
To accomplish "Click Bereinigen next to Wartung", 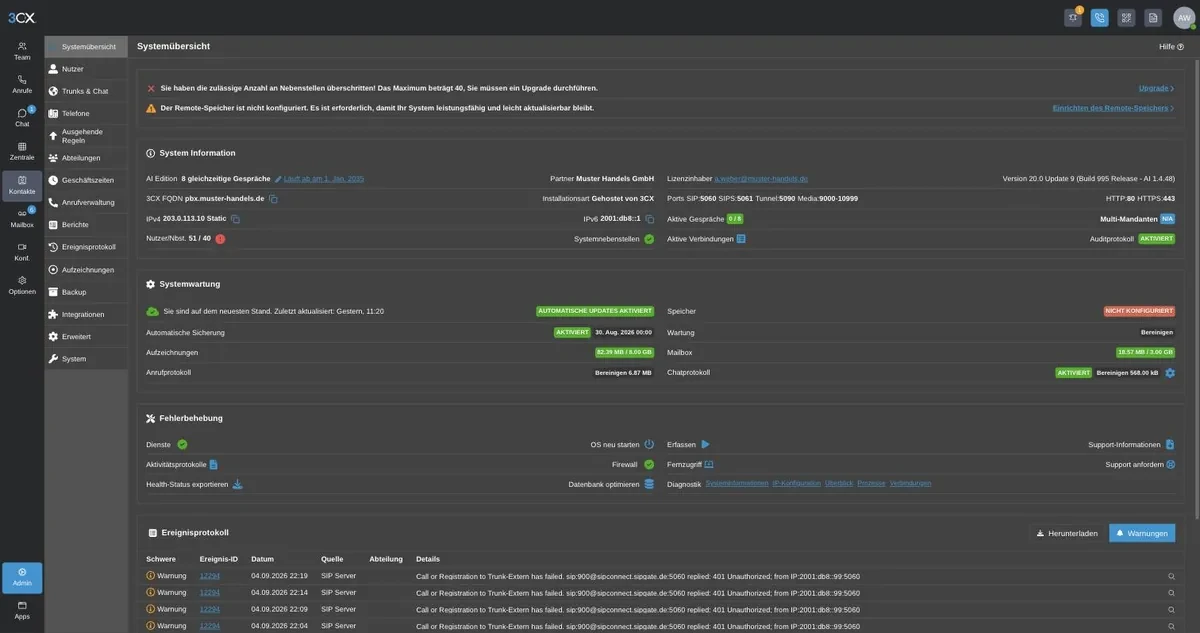I will coord(1157,332).
